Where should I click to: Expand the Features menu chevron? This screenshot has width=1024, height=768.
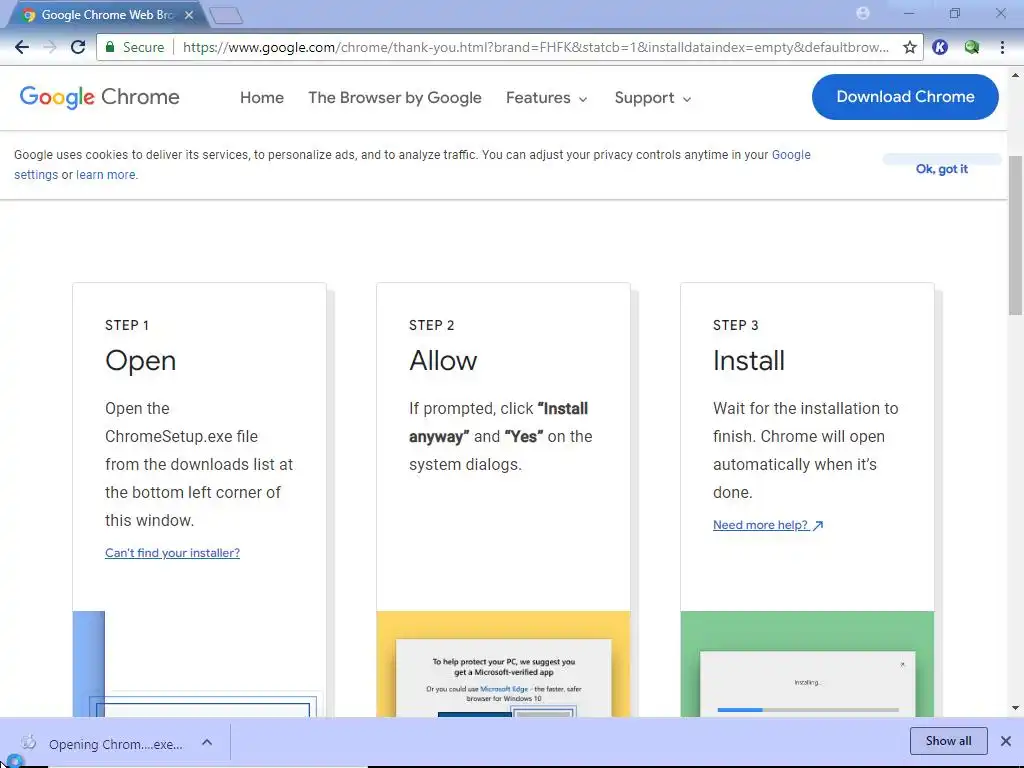click(x=583, y=99)
